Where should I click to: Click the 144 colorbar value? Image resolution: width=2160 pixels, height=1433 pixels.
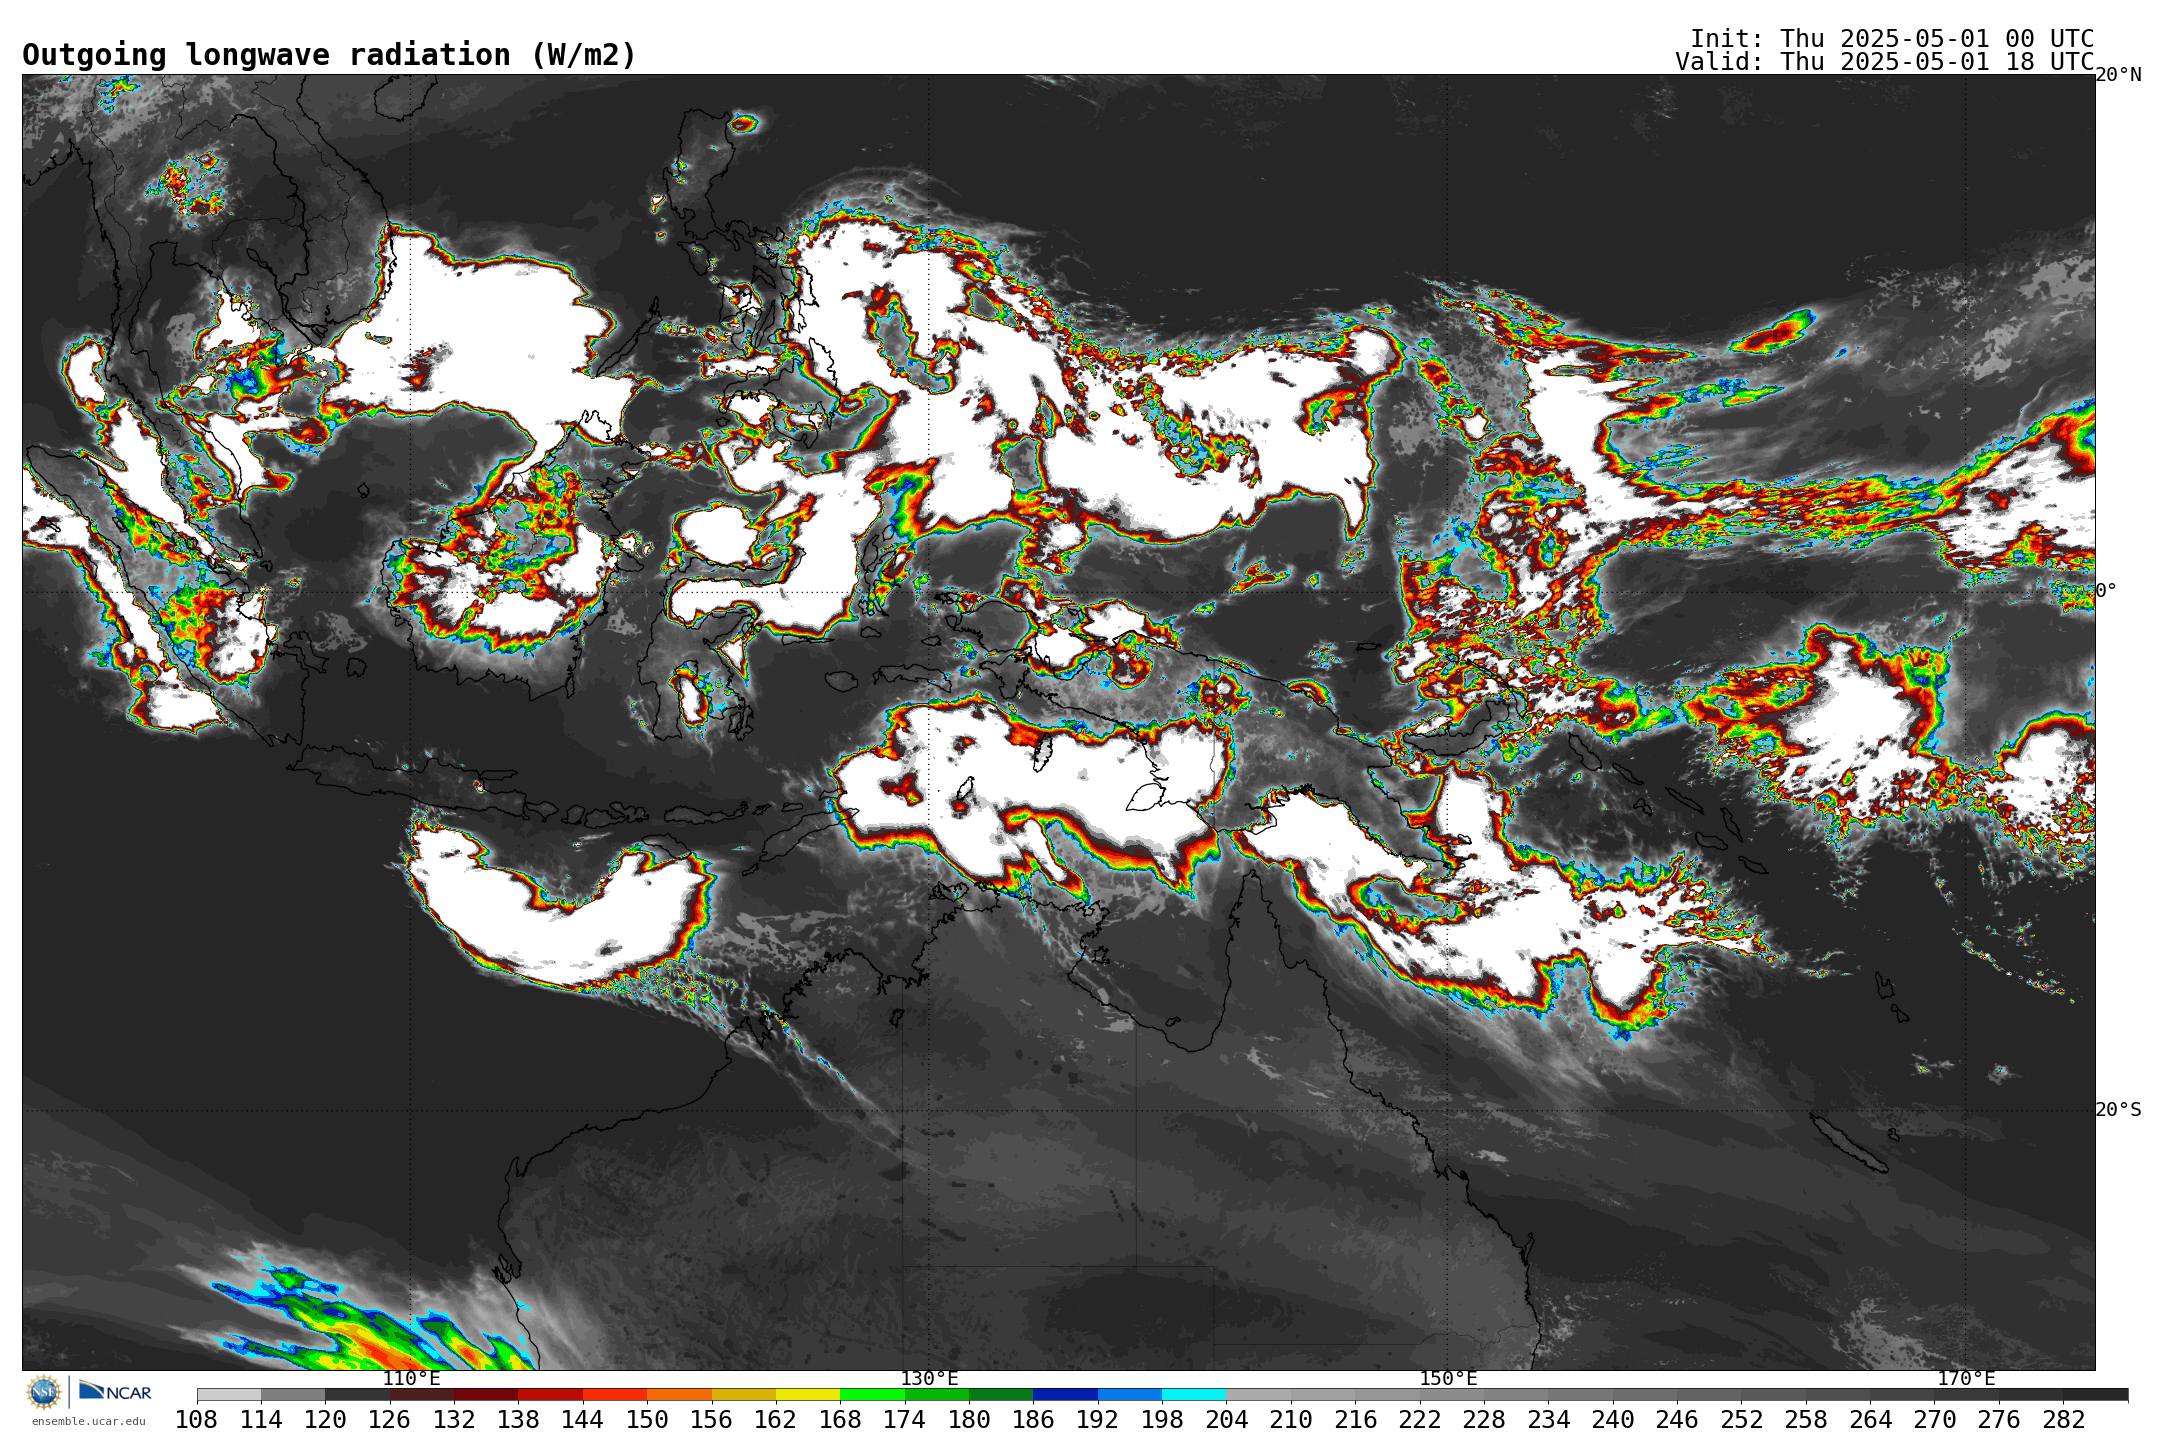point(583,1419)
